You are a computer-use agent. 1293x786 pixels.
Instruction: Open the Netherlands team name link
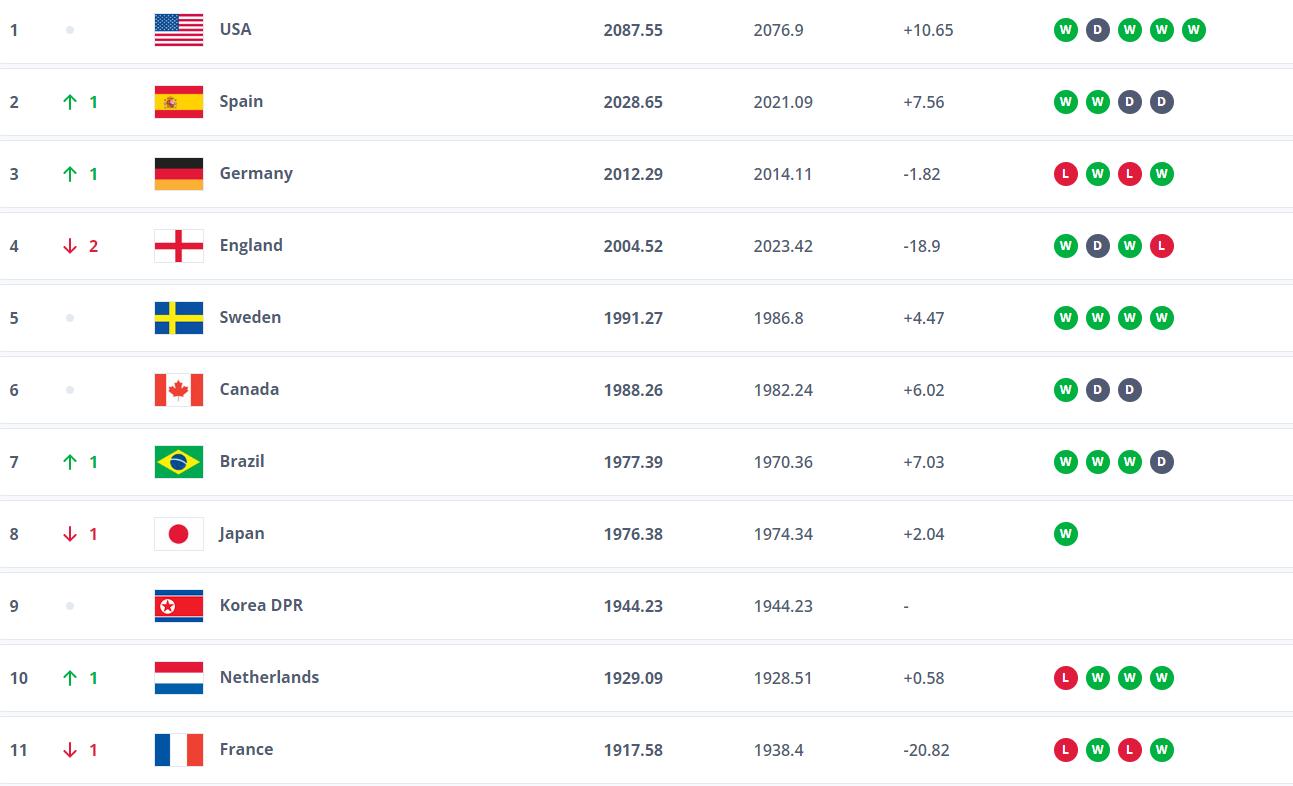coord(269,677)
